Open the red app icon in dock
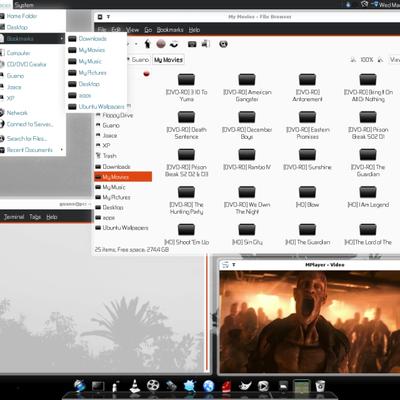Image resolution: width=400 pixels, height=400 pixels. point(227,386)
